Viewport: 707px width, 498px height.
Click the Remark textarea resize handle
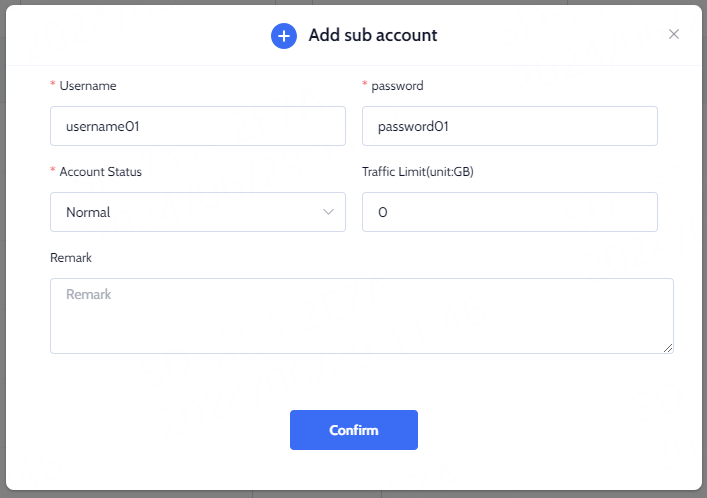point(668,348)
